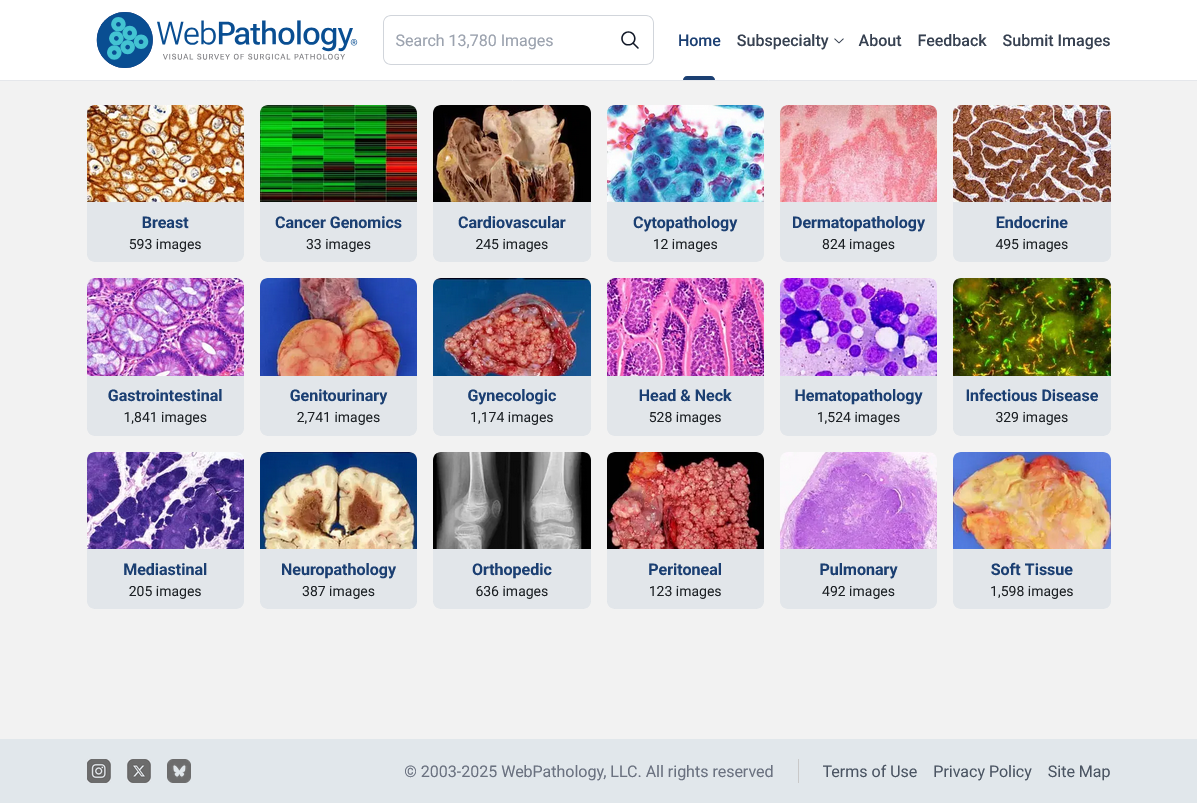Click the Dermatopathology title link
This screenshot has width=1197, height=803.
point(858,223)
